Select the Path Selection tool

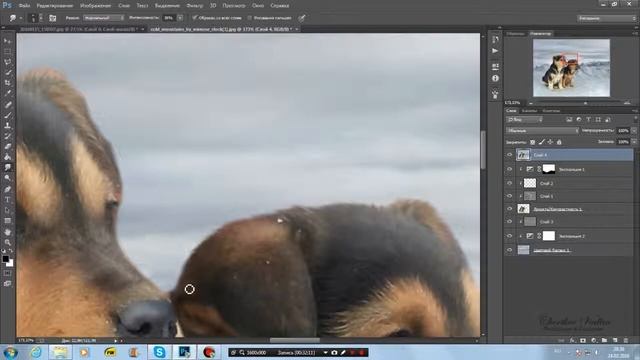point(7,210)
